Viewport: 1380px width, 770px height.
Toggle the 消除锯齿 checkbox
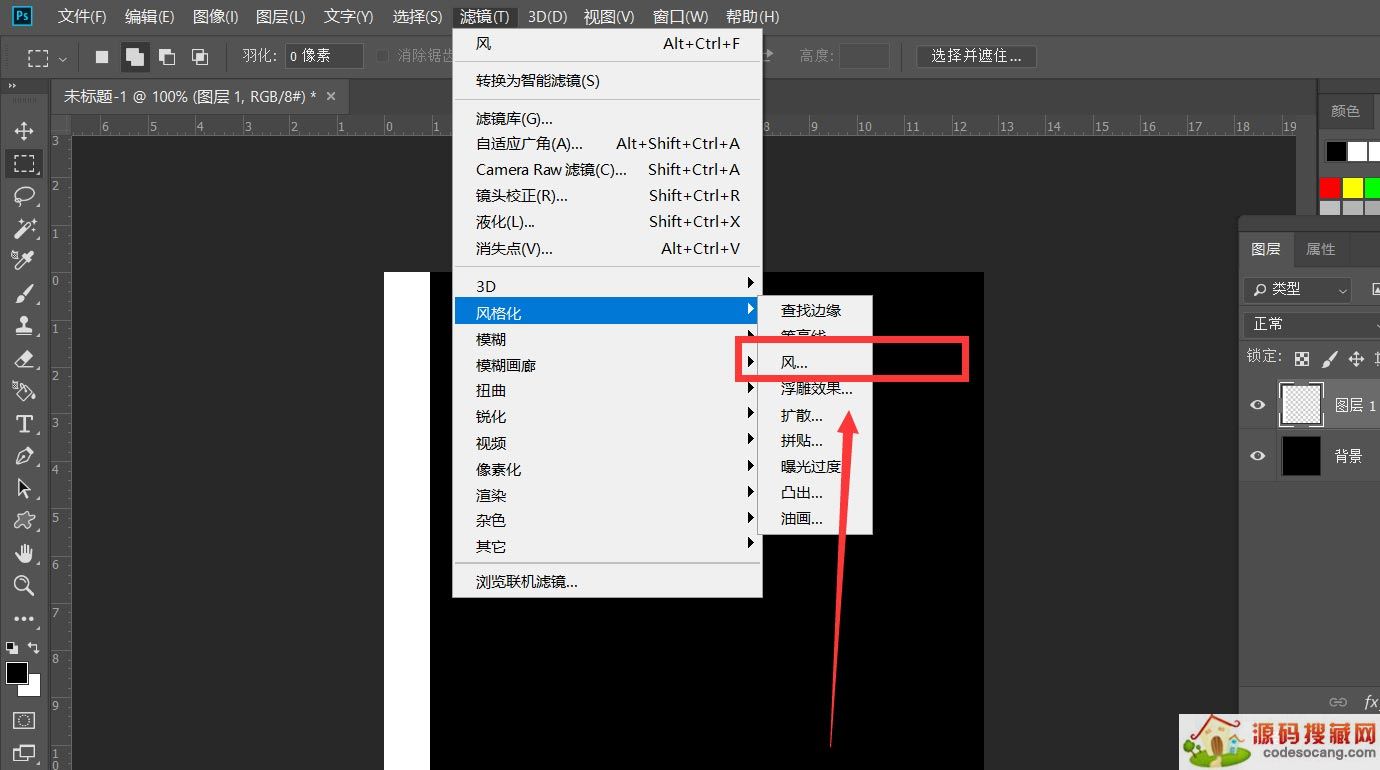pos(382,56)
